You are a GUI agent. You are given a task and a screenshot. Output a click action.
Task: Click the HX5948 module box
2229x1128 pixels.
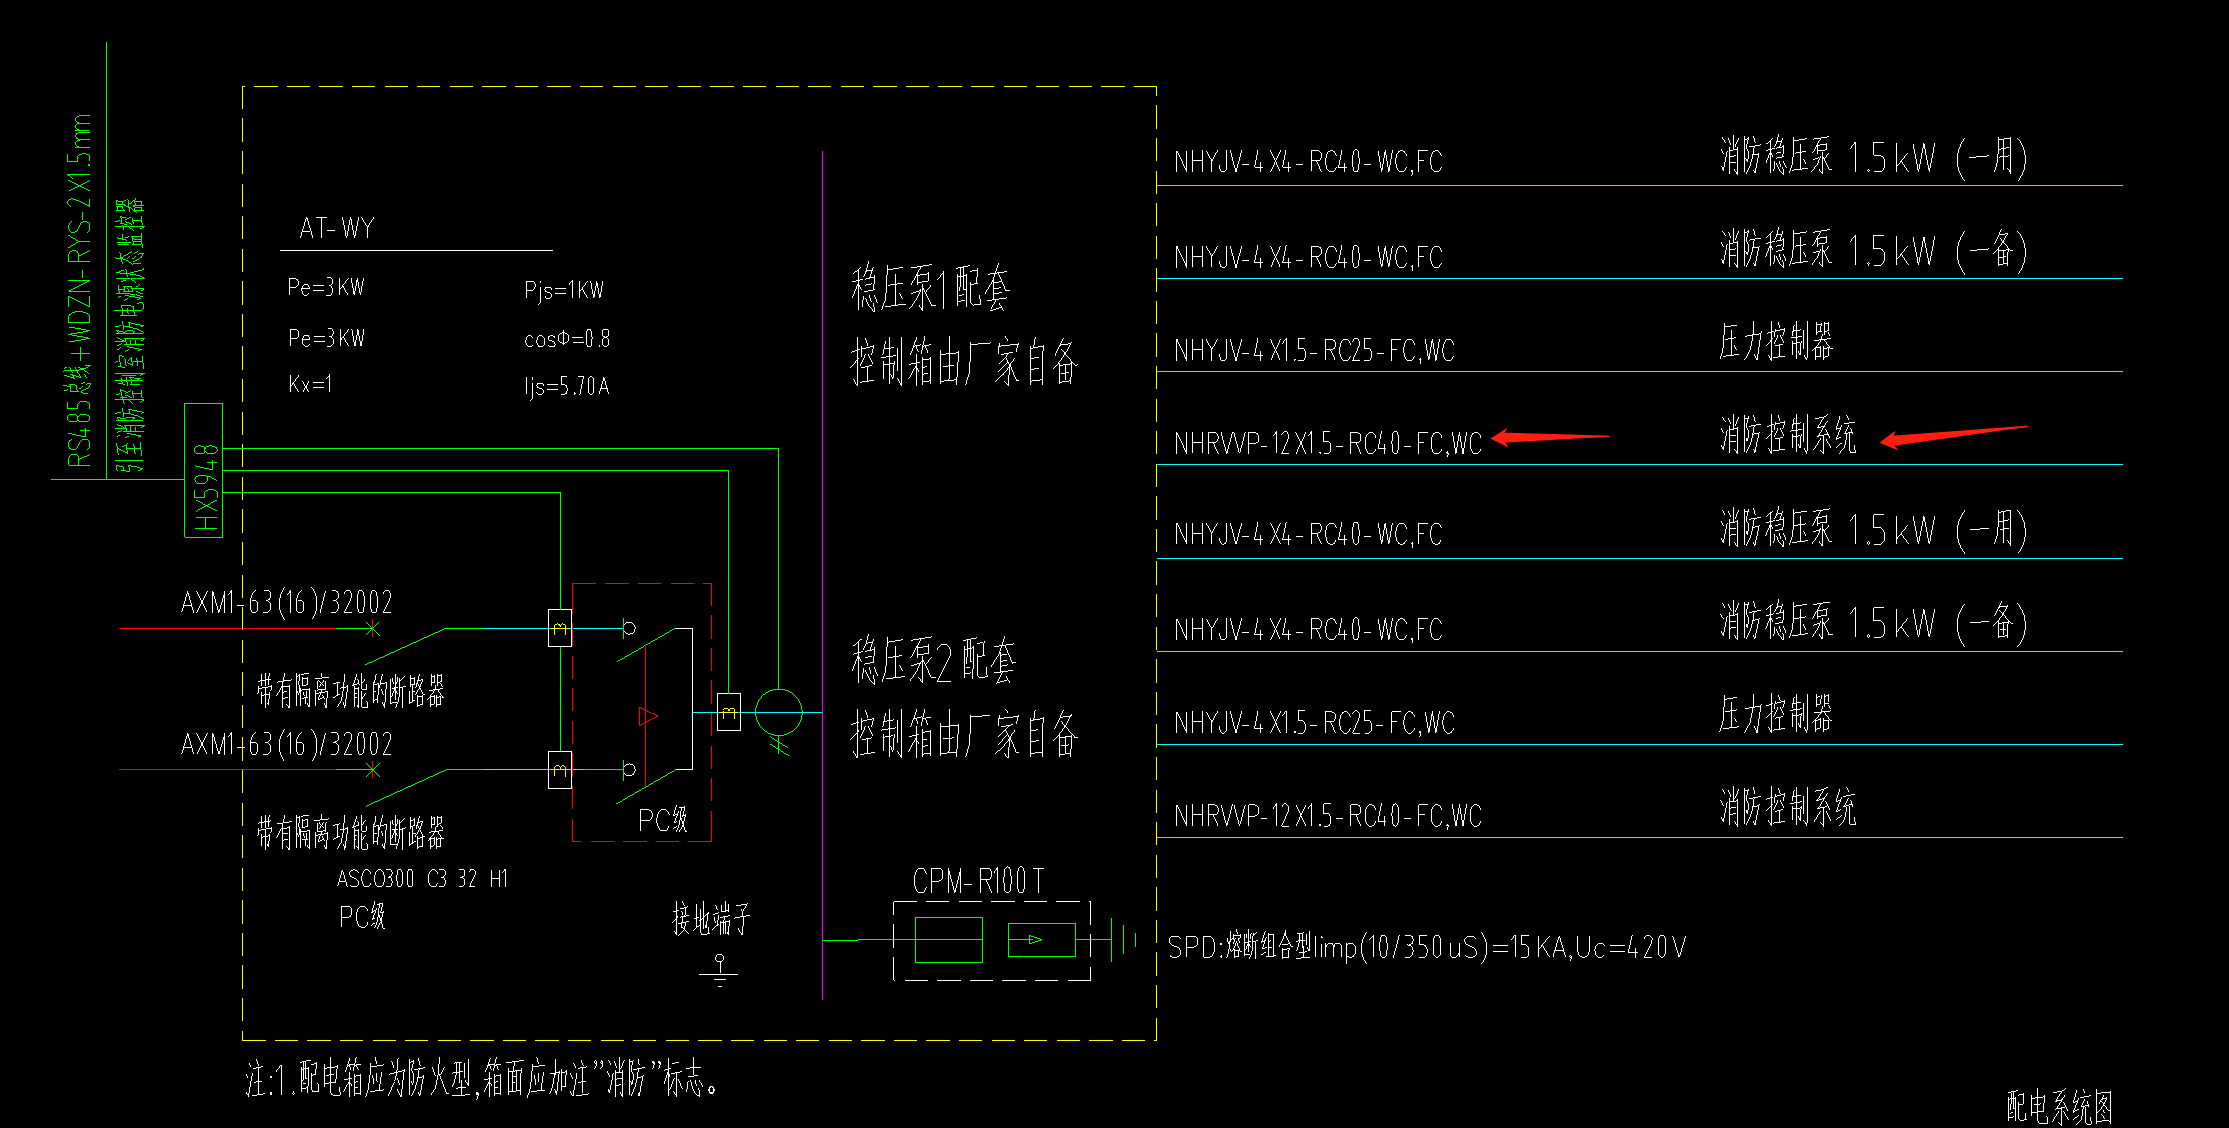[204, 470]
